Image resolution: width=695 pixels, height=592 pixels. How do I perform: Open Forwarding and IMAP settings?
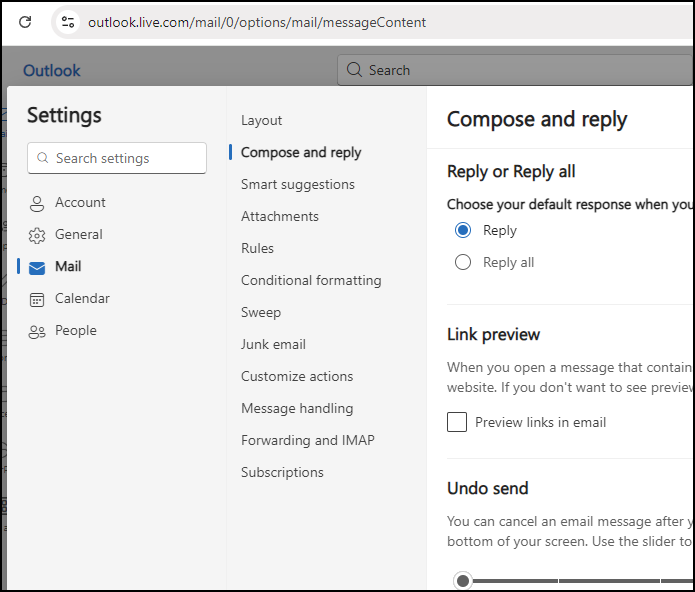coord(308,440)
